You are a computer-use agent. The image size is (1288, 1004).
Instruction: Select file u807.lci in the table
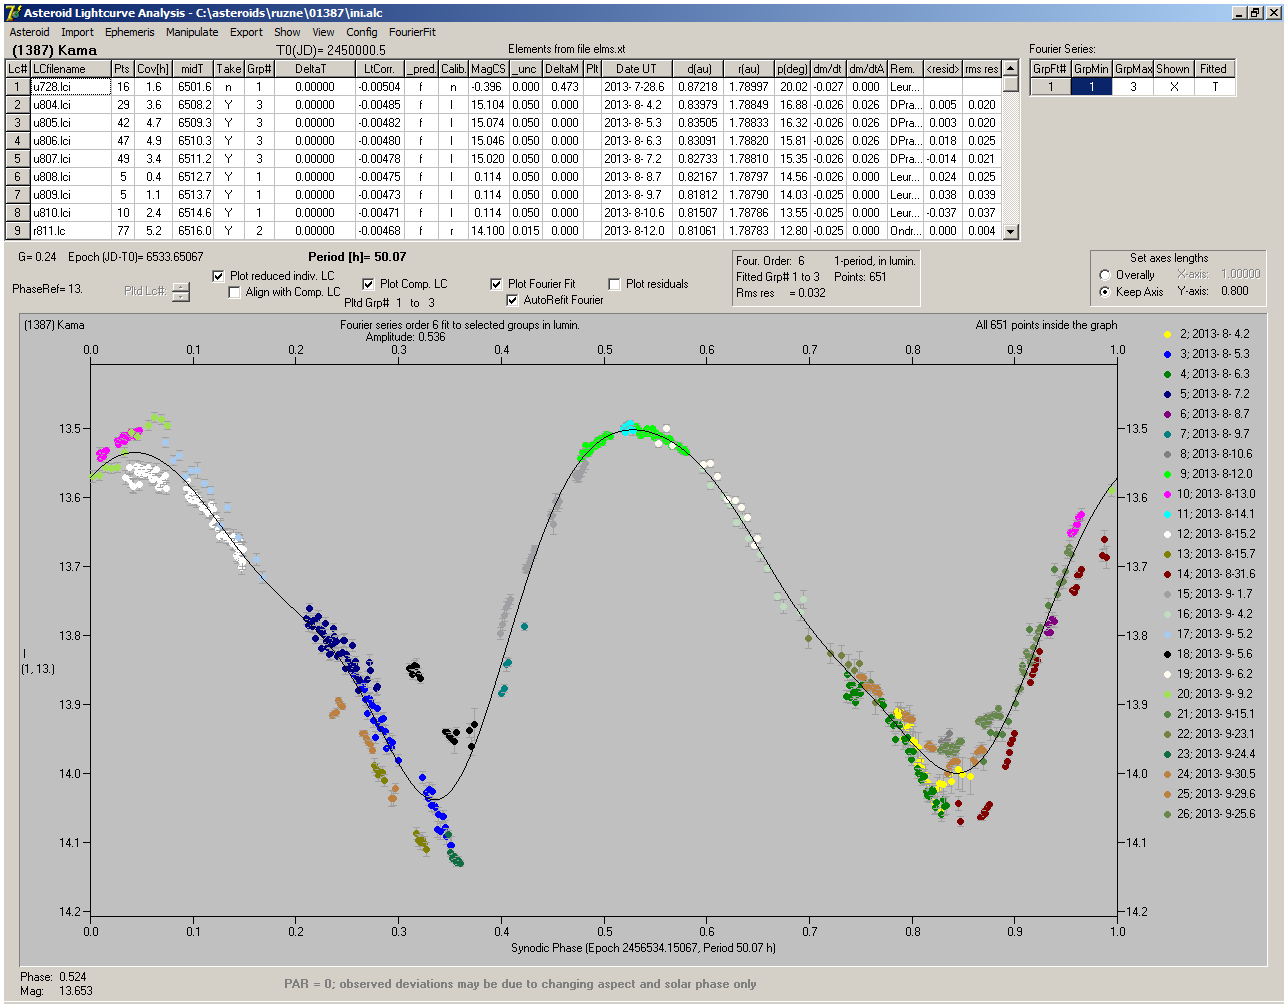(x=70, y=159)
